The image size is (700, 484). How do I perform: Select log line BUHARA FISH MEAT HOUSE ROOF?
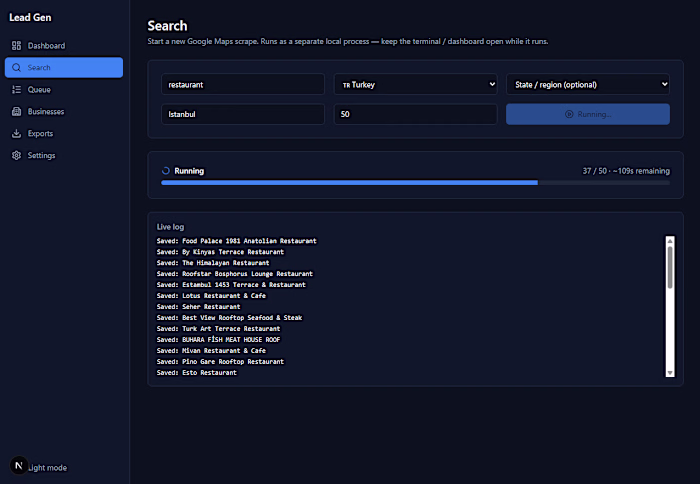[218, 339]
